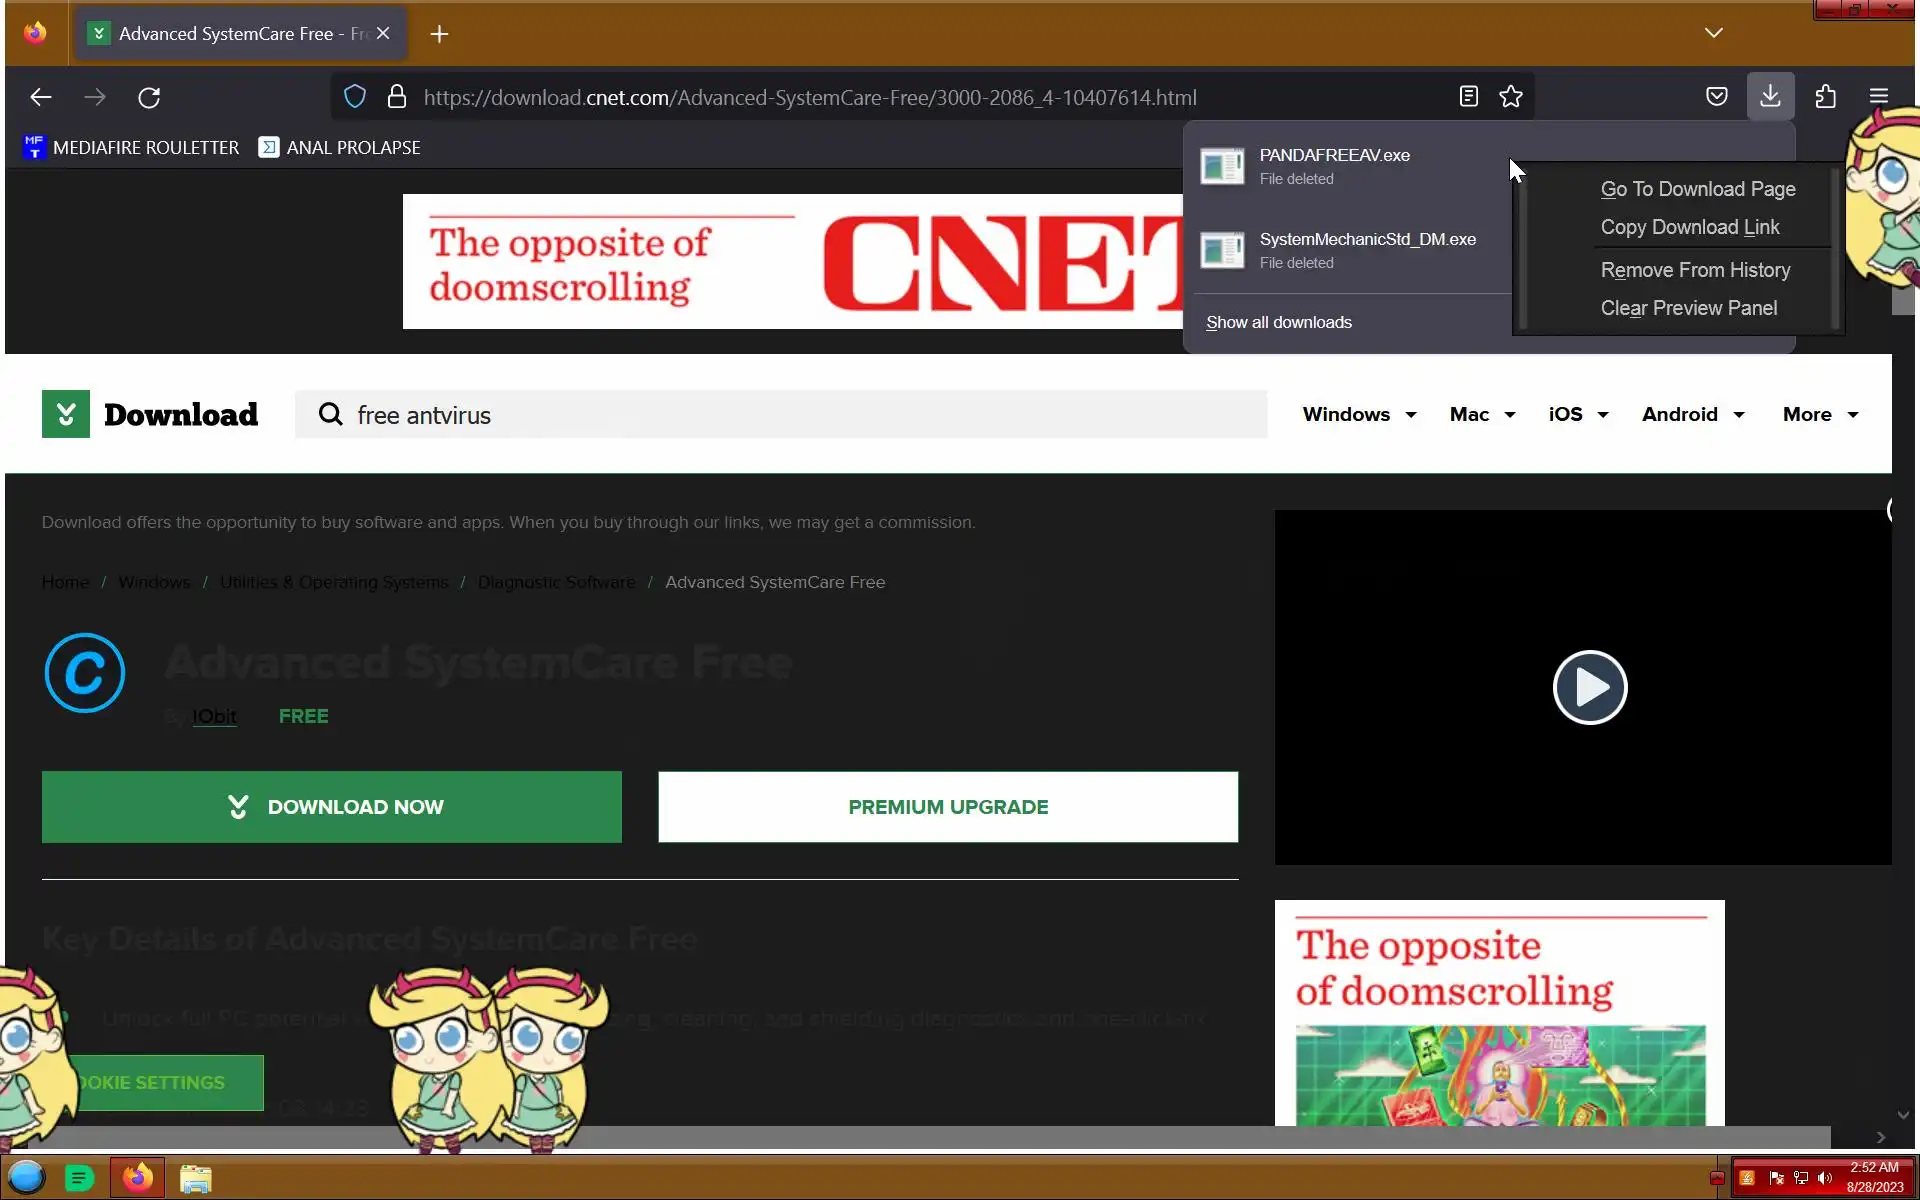Bookmark this page with the star icon

pos(1510,97)
